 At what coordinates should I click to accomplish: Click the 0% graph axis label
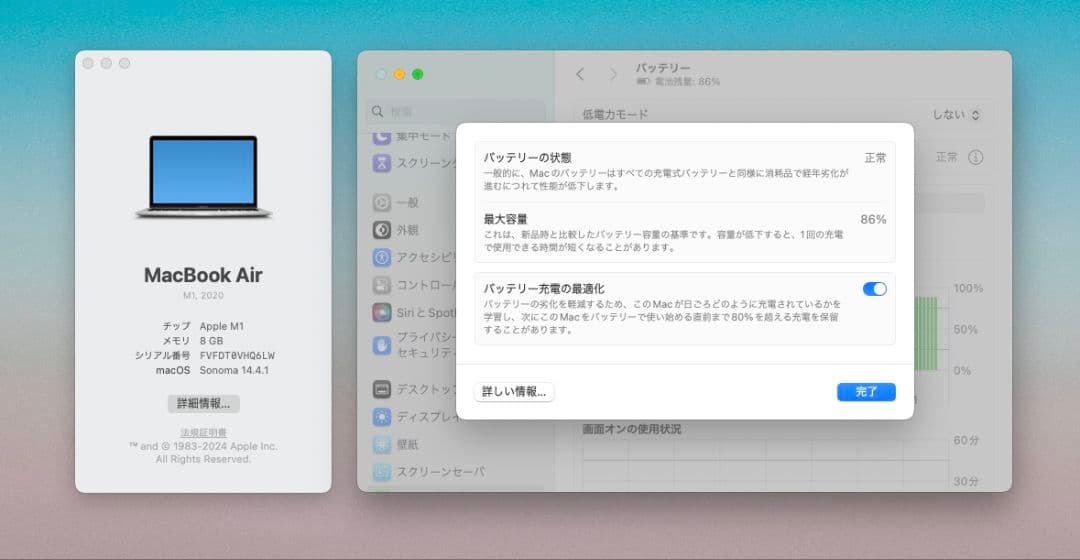click(962, 371)
